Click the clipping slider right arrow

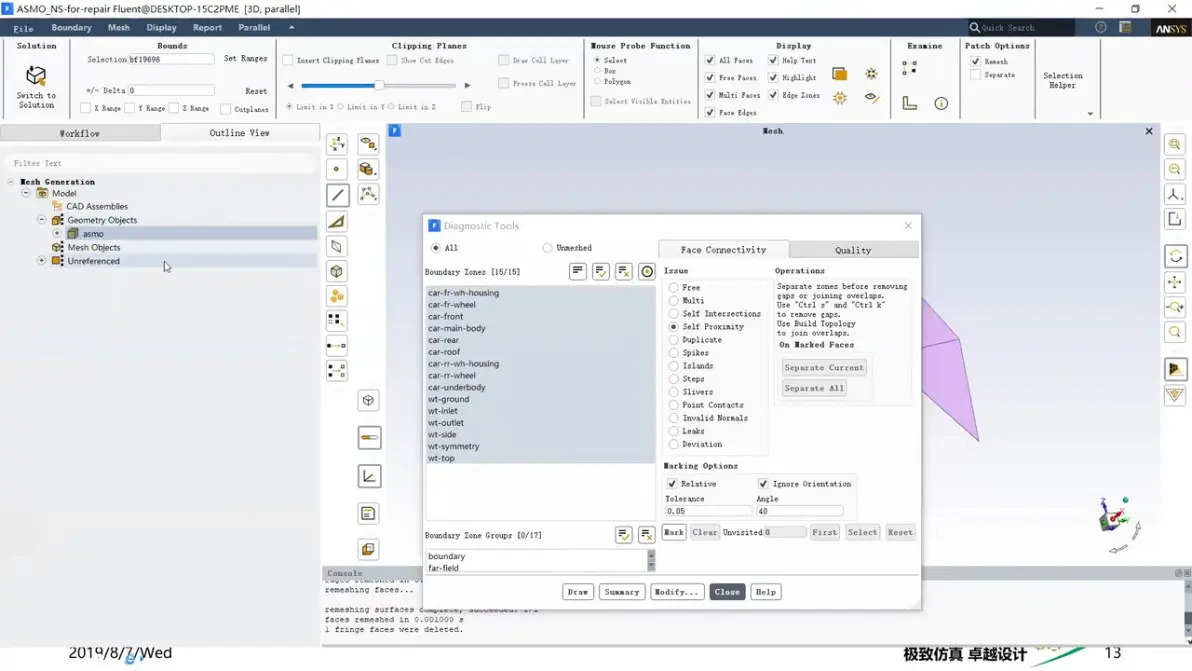467,85
